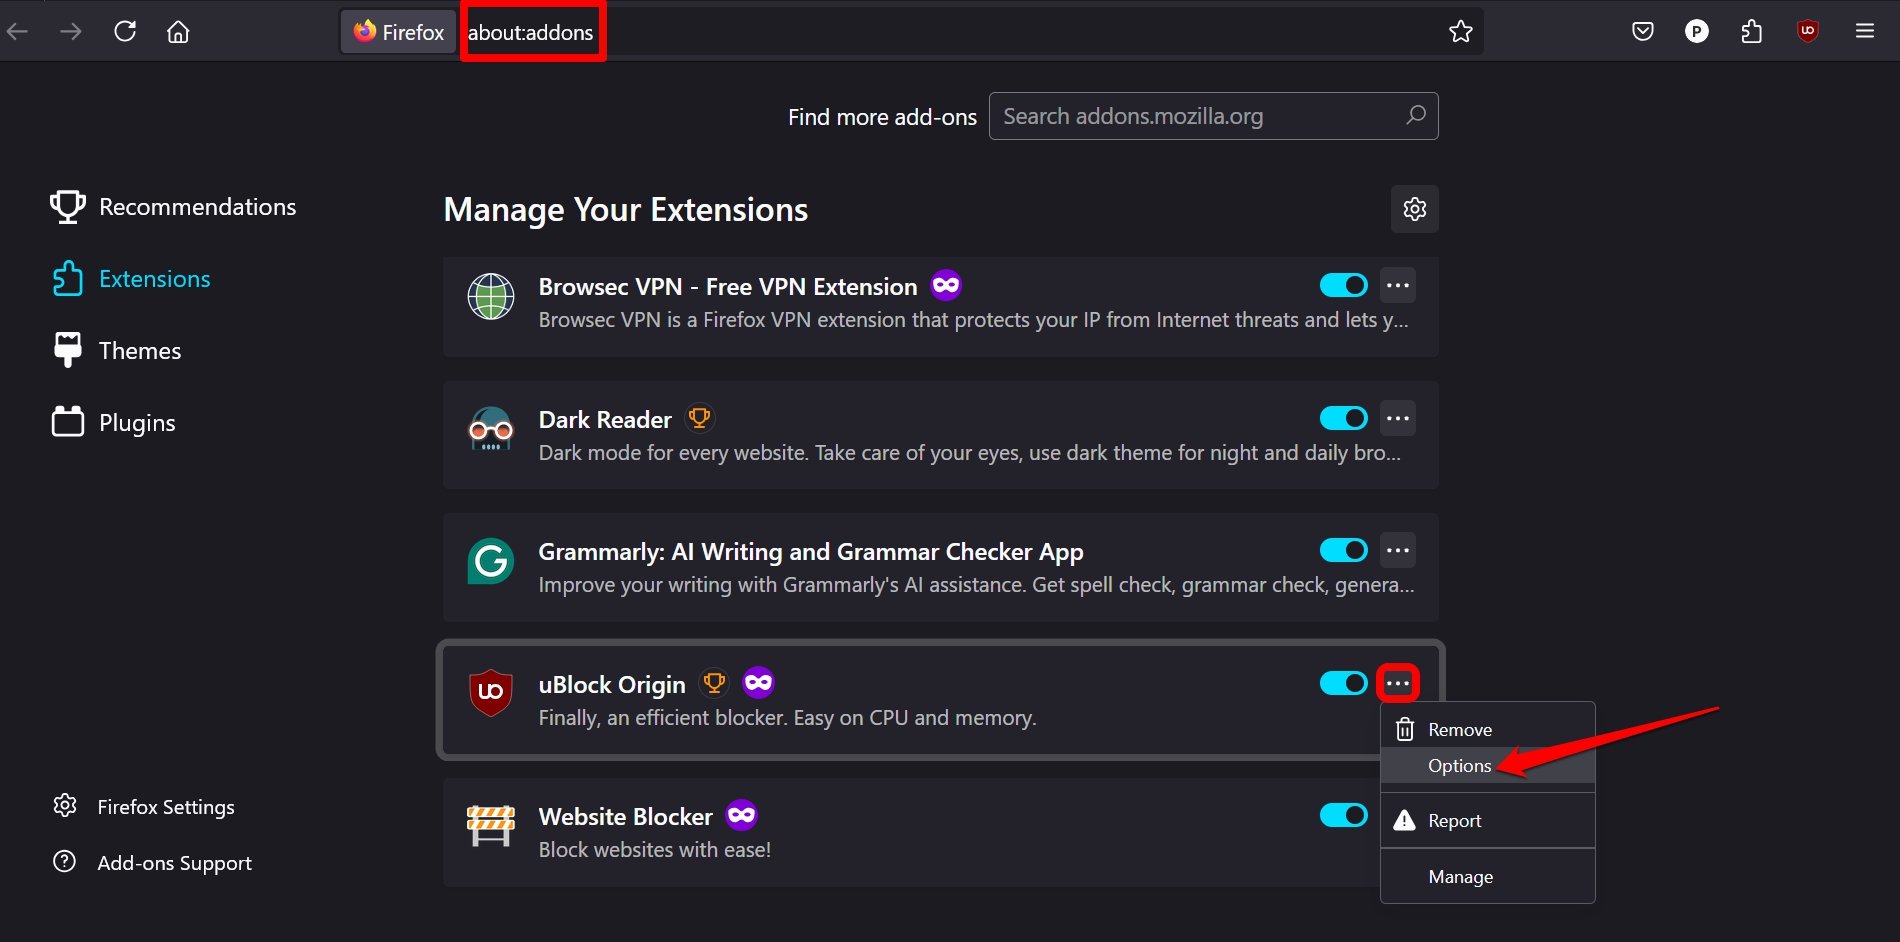Click the private browsing badge on Browsec VPN
The height and width of the screenshot is (942, 1900).
[946, 286]
